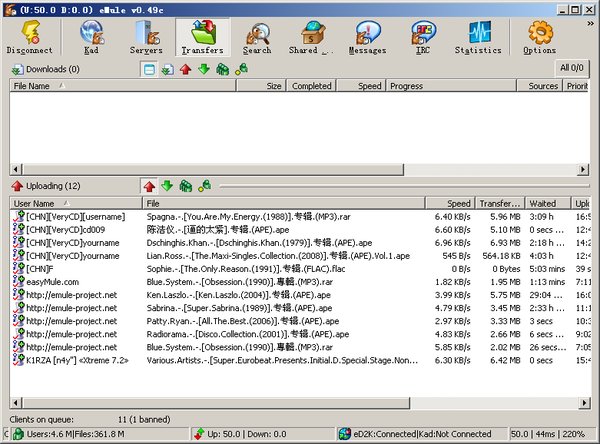Screen dimensions: 600x444
Task: Toggle split window view icon in Downloads bar
Action: 149,70
